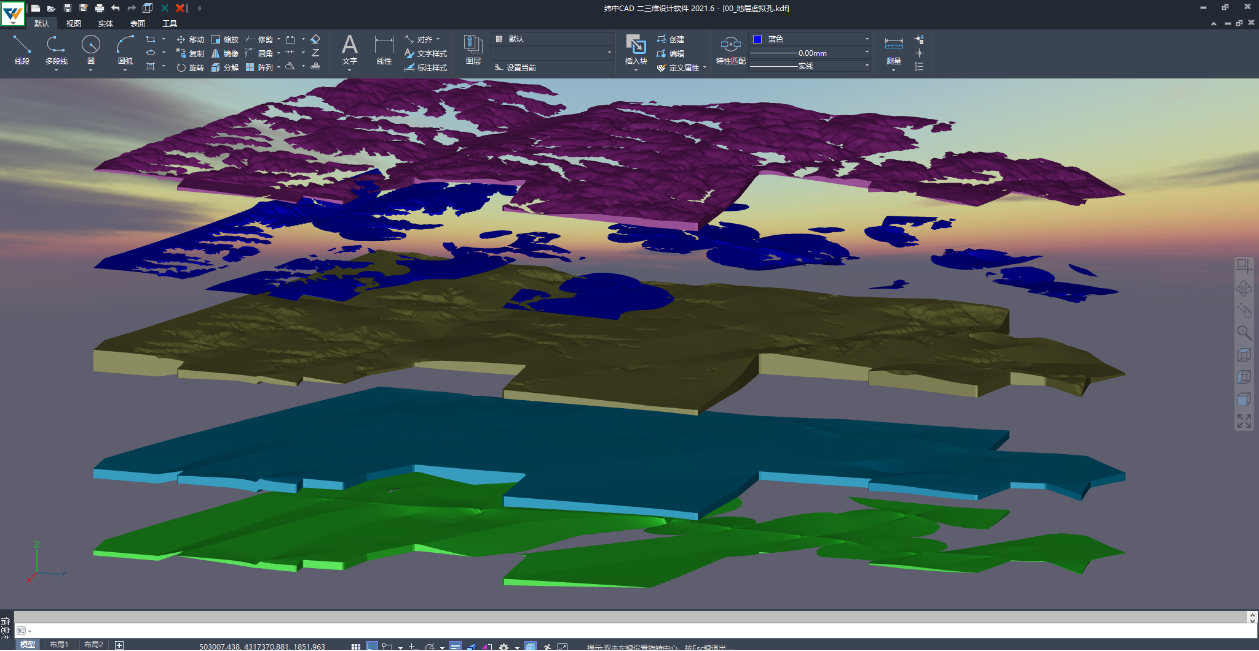Switch to the 视图 ribbon tab
This screenshot has height=651, width=1259.
click(74, 22)
